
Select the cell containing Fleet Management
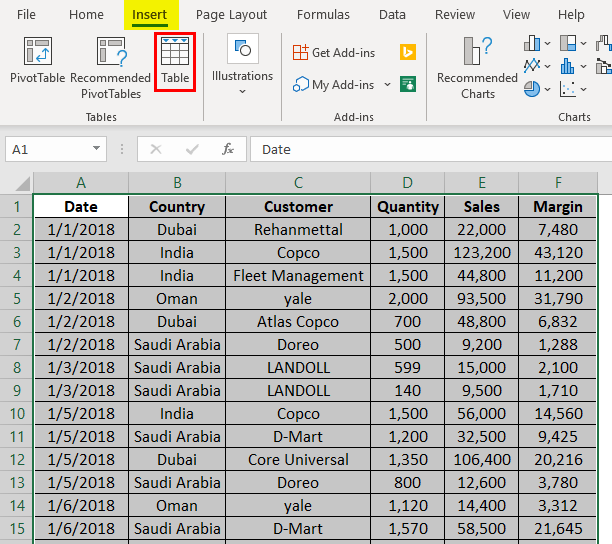298,276
